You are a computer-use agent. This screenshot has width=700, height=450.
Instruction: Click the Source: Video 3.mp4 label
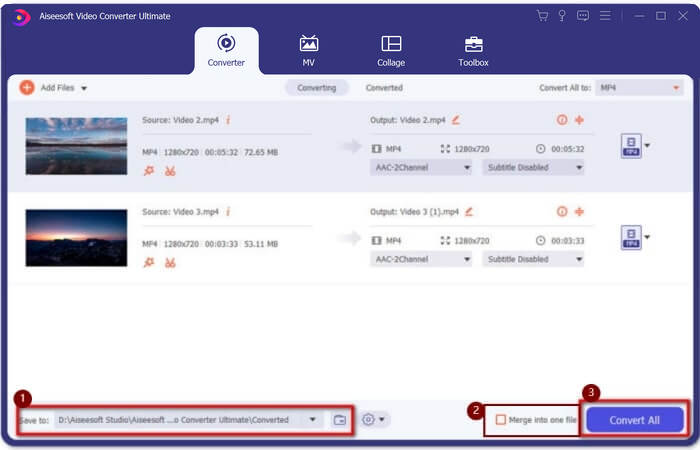pos(180,212)
